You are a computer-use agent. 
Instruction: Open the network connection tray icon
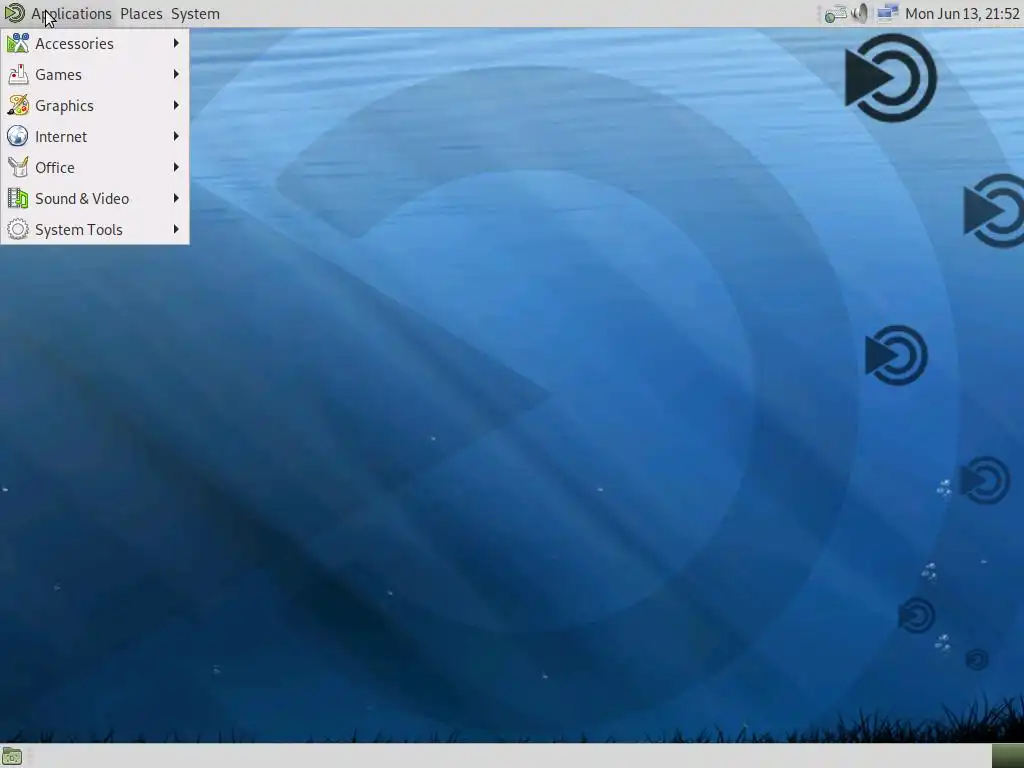pyautogui.click(x=887, y=13)
